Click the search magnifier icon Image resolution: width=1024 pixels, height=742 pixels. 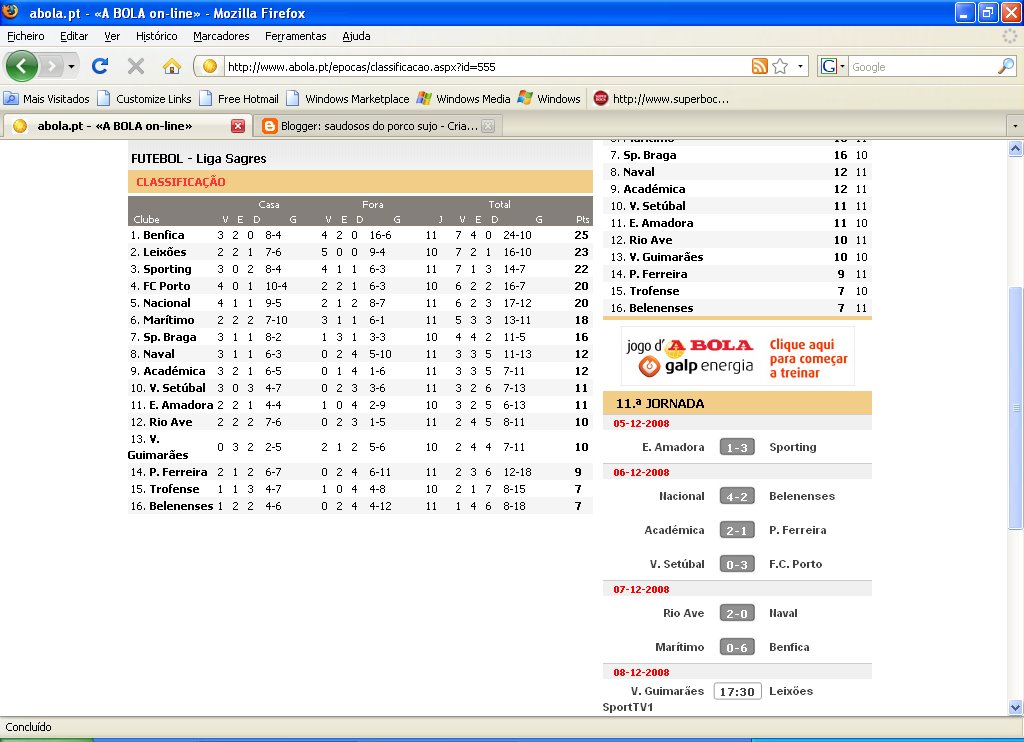pos(1006,66)
